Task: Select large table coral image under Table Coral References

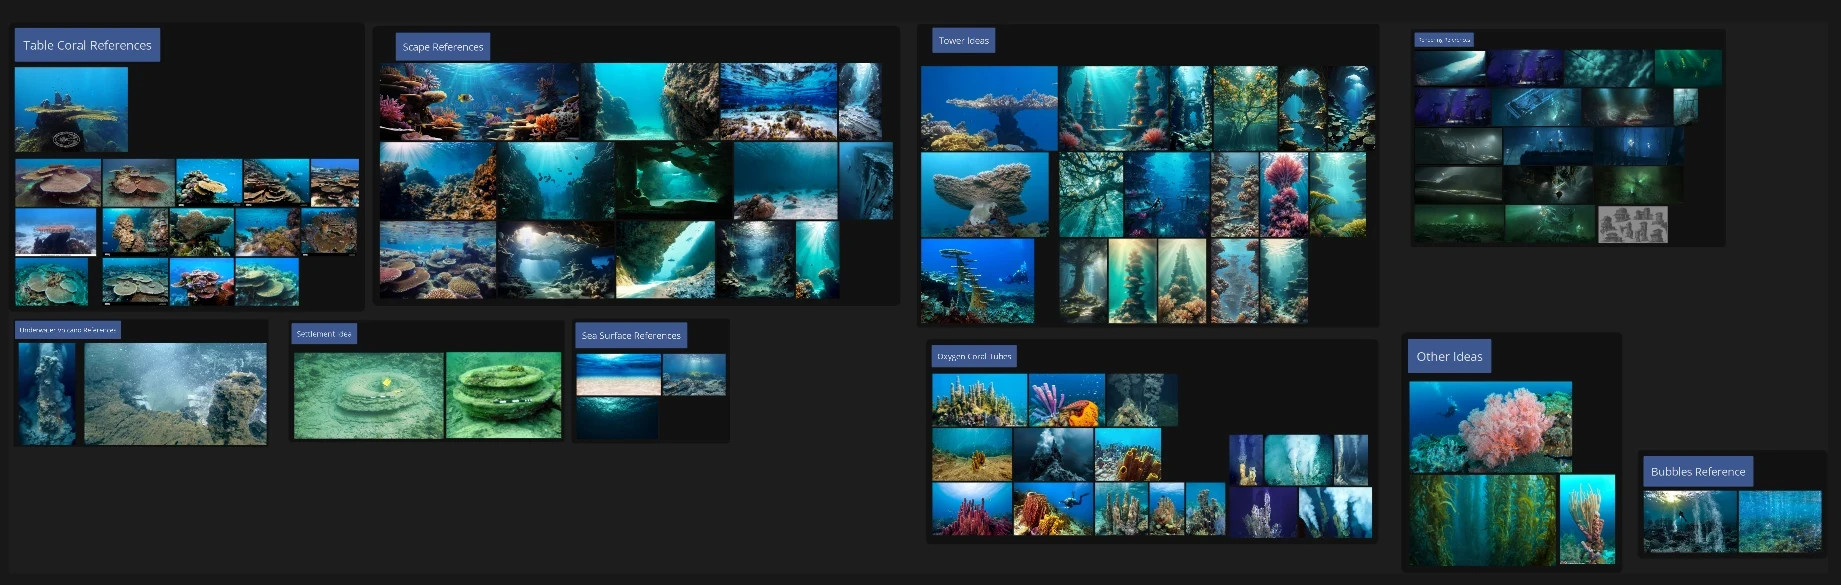Action: (x=71, y=109)
